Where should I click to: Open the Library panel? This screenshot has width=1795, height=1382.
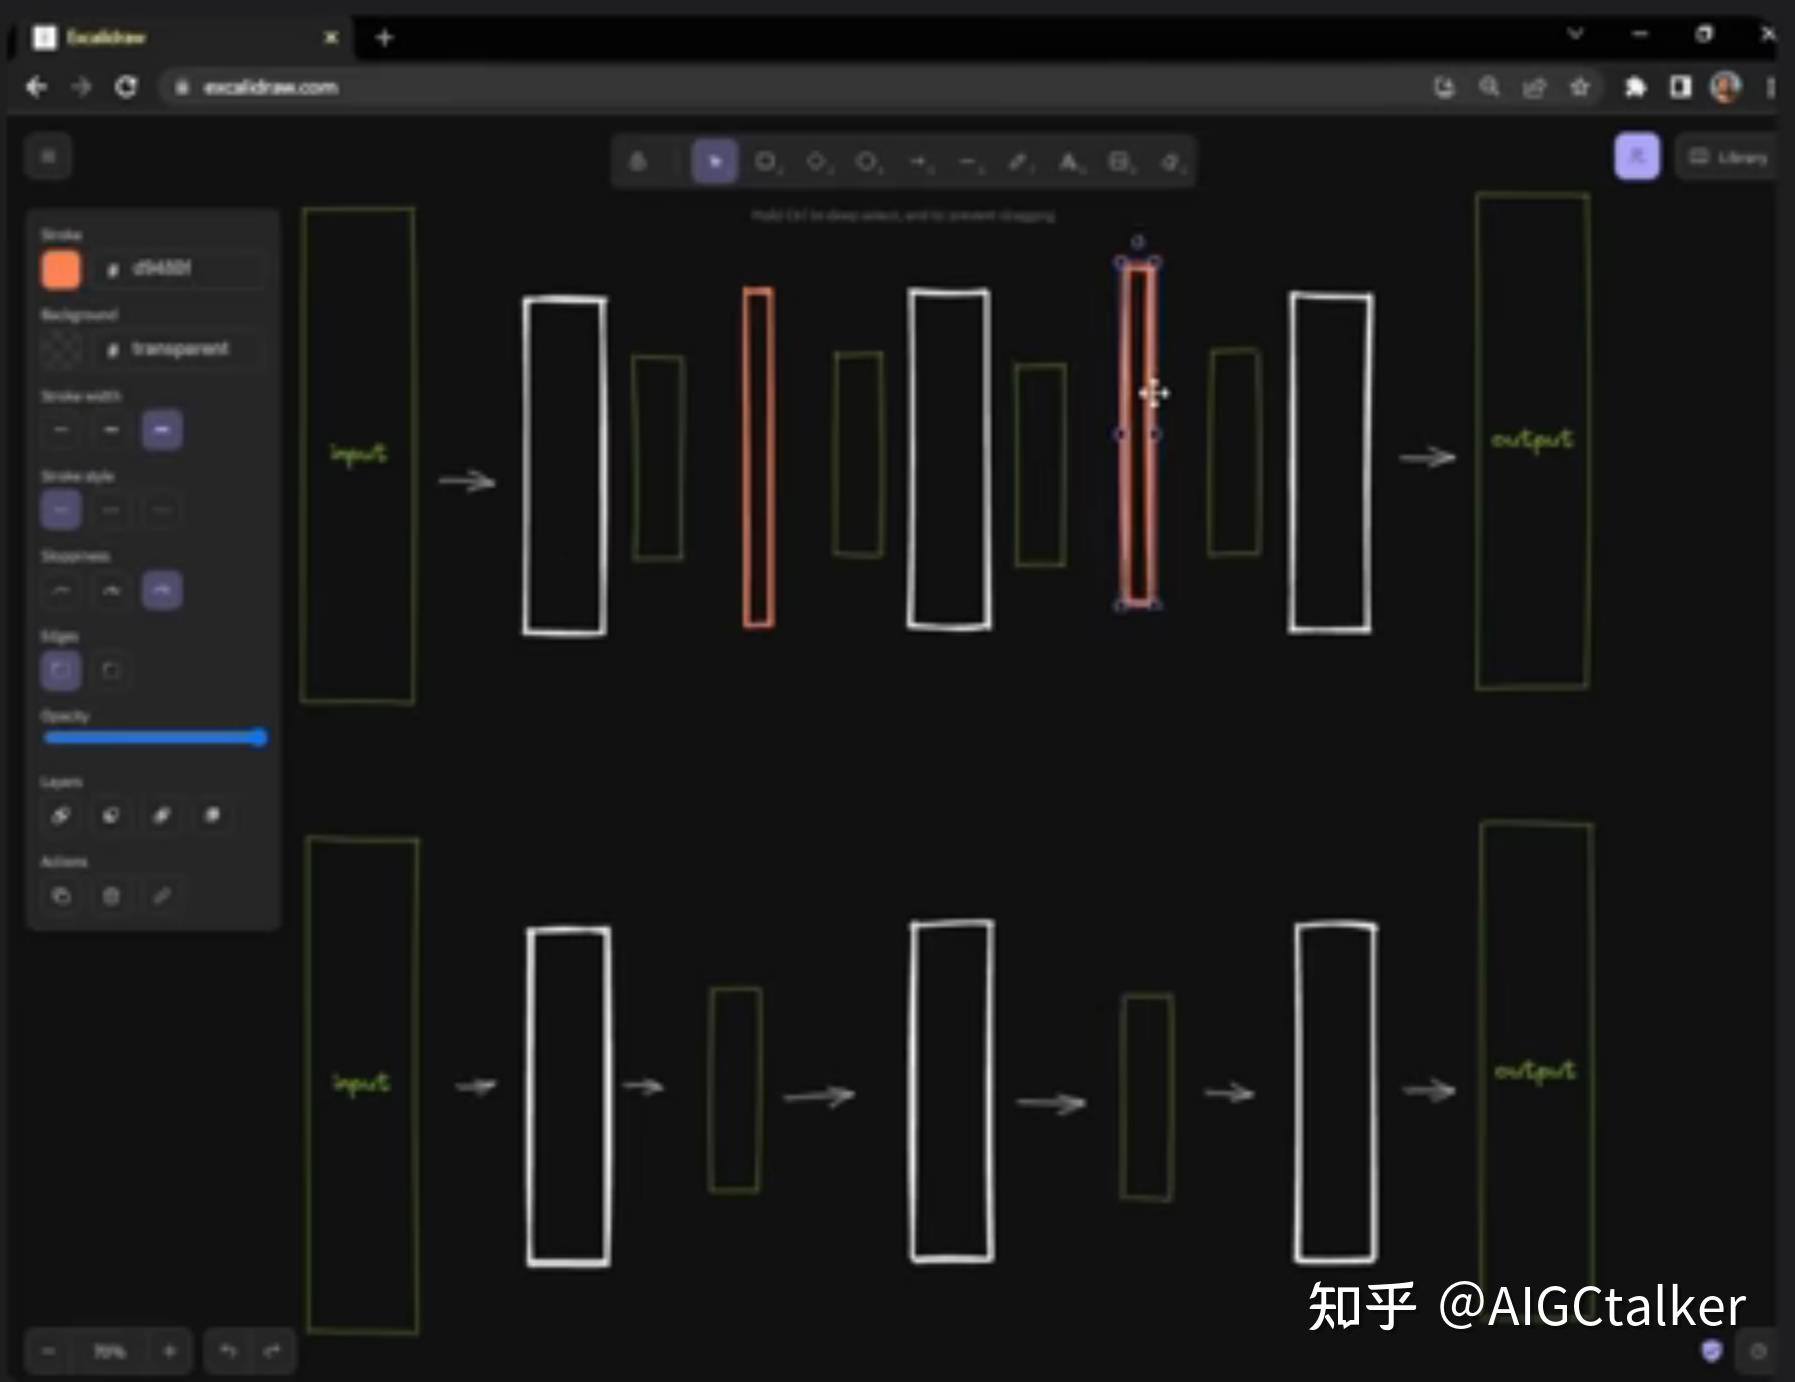point(1728,156)
